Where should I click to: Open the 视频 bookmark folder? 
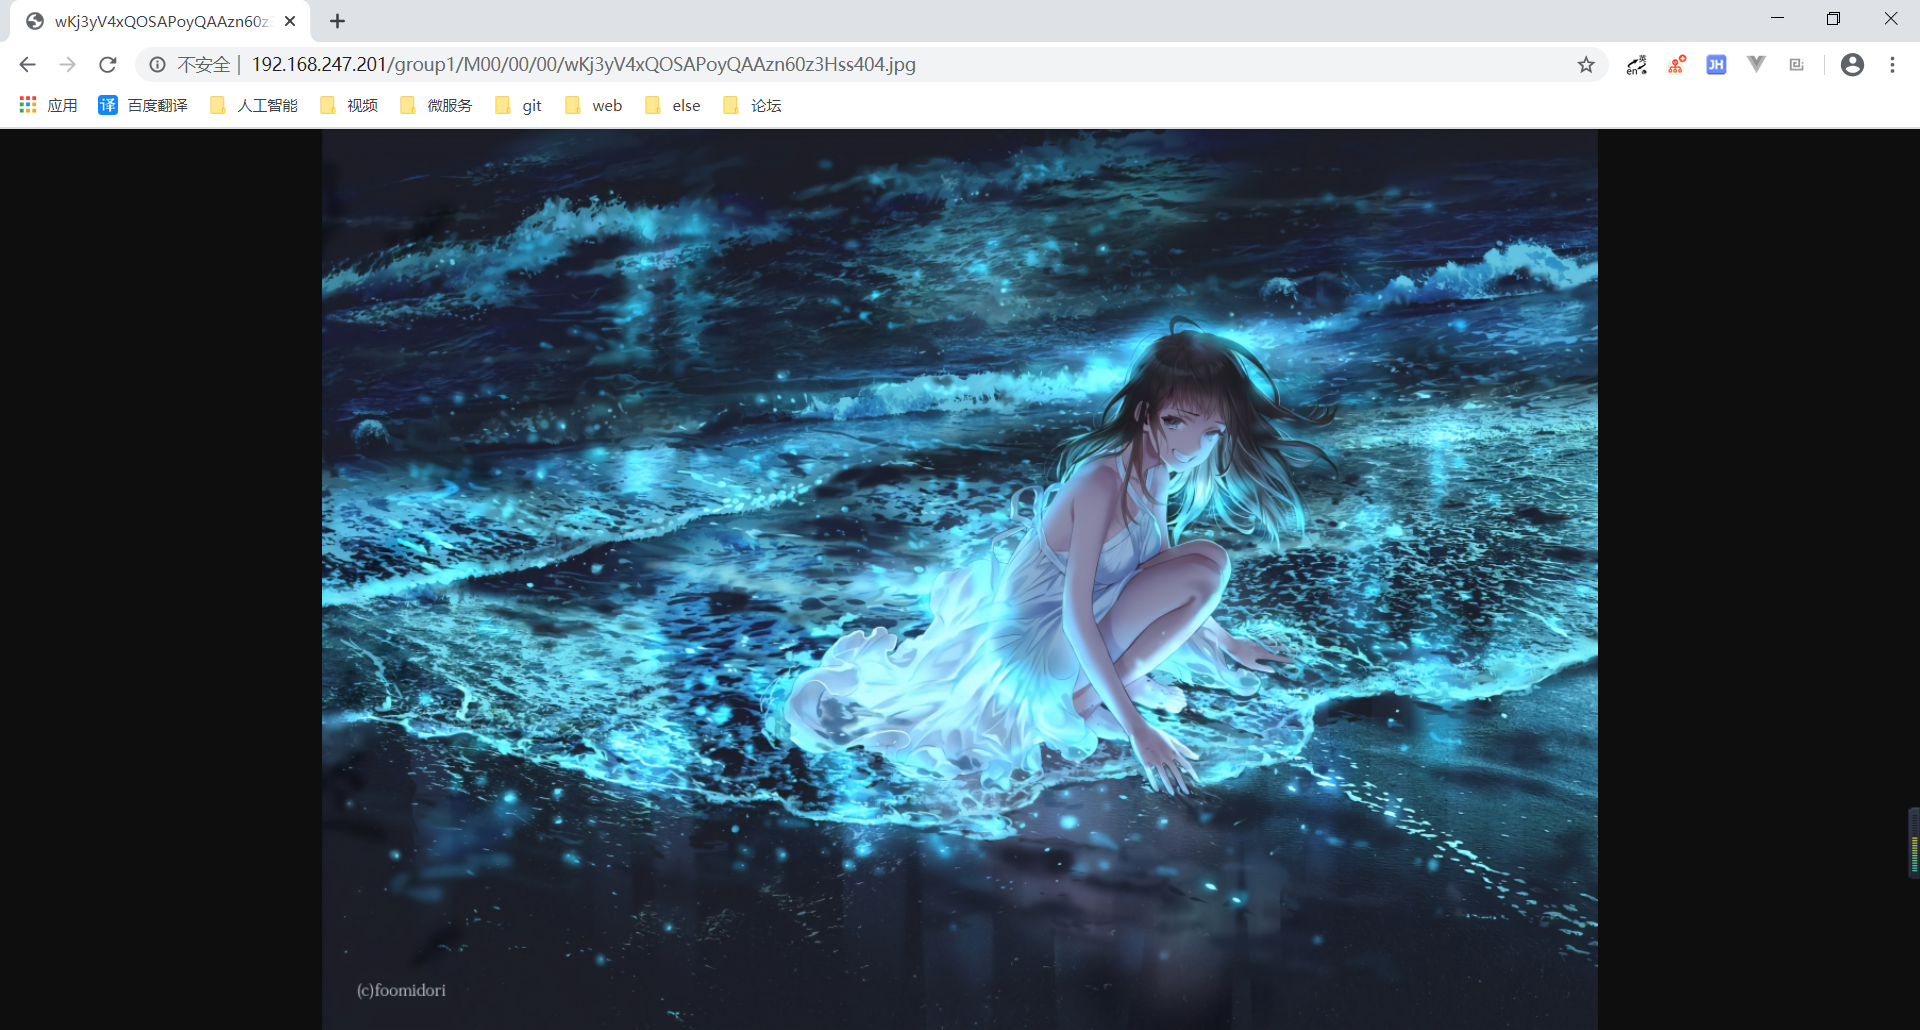[x=349, y=105]
